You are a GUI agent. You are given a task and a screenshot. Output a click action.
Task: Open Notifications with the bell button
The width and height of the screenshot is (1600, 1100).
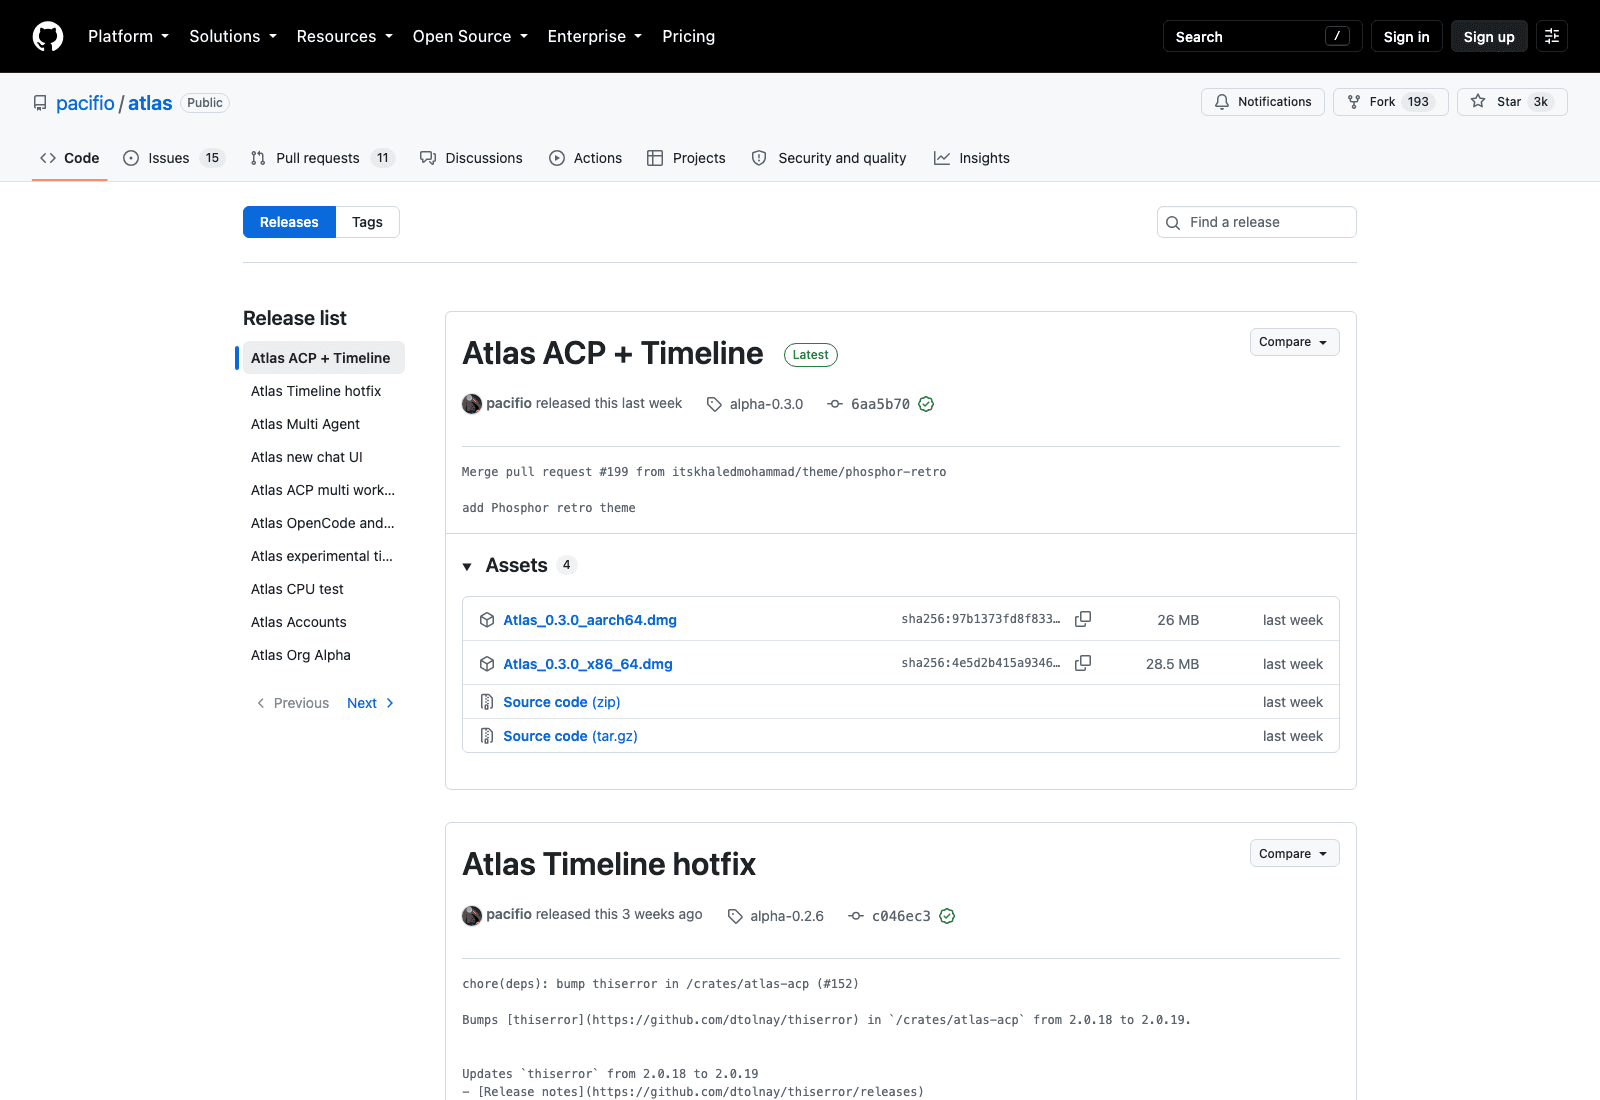coord(1263,102)
